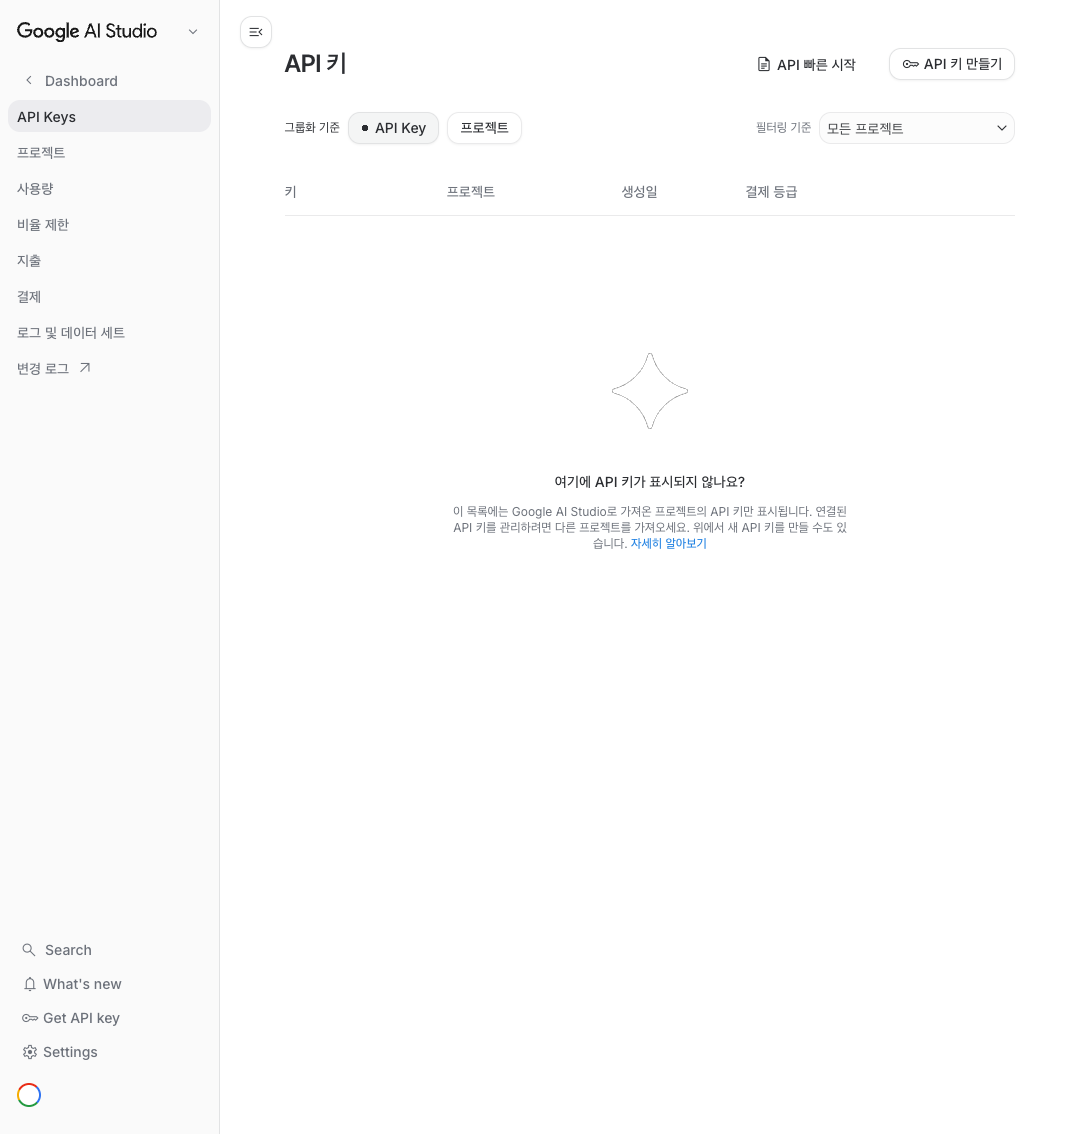Click the Settings gear icon

30,1052
